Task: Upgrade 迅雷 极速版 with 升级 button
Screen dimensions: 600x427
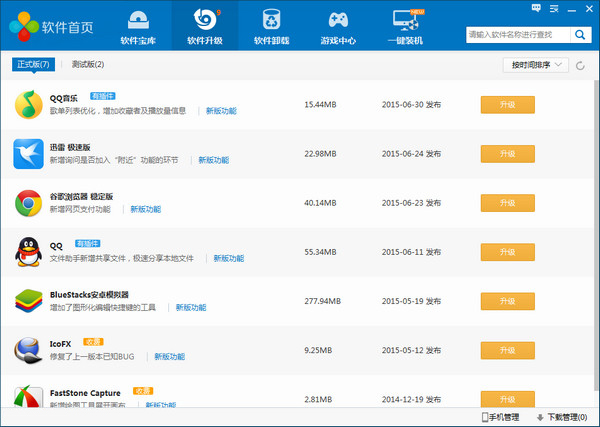Action: point(507,153)
